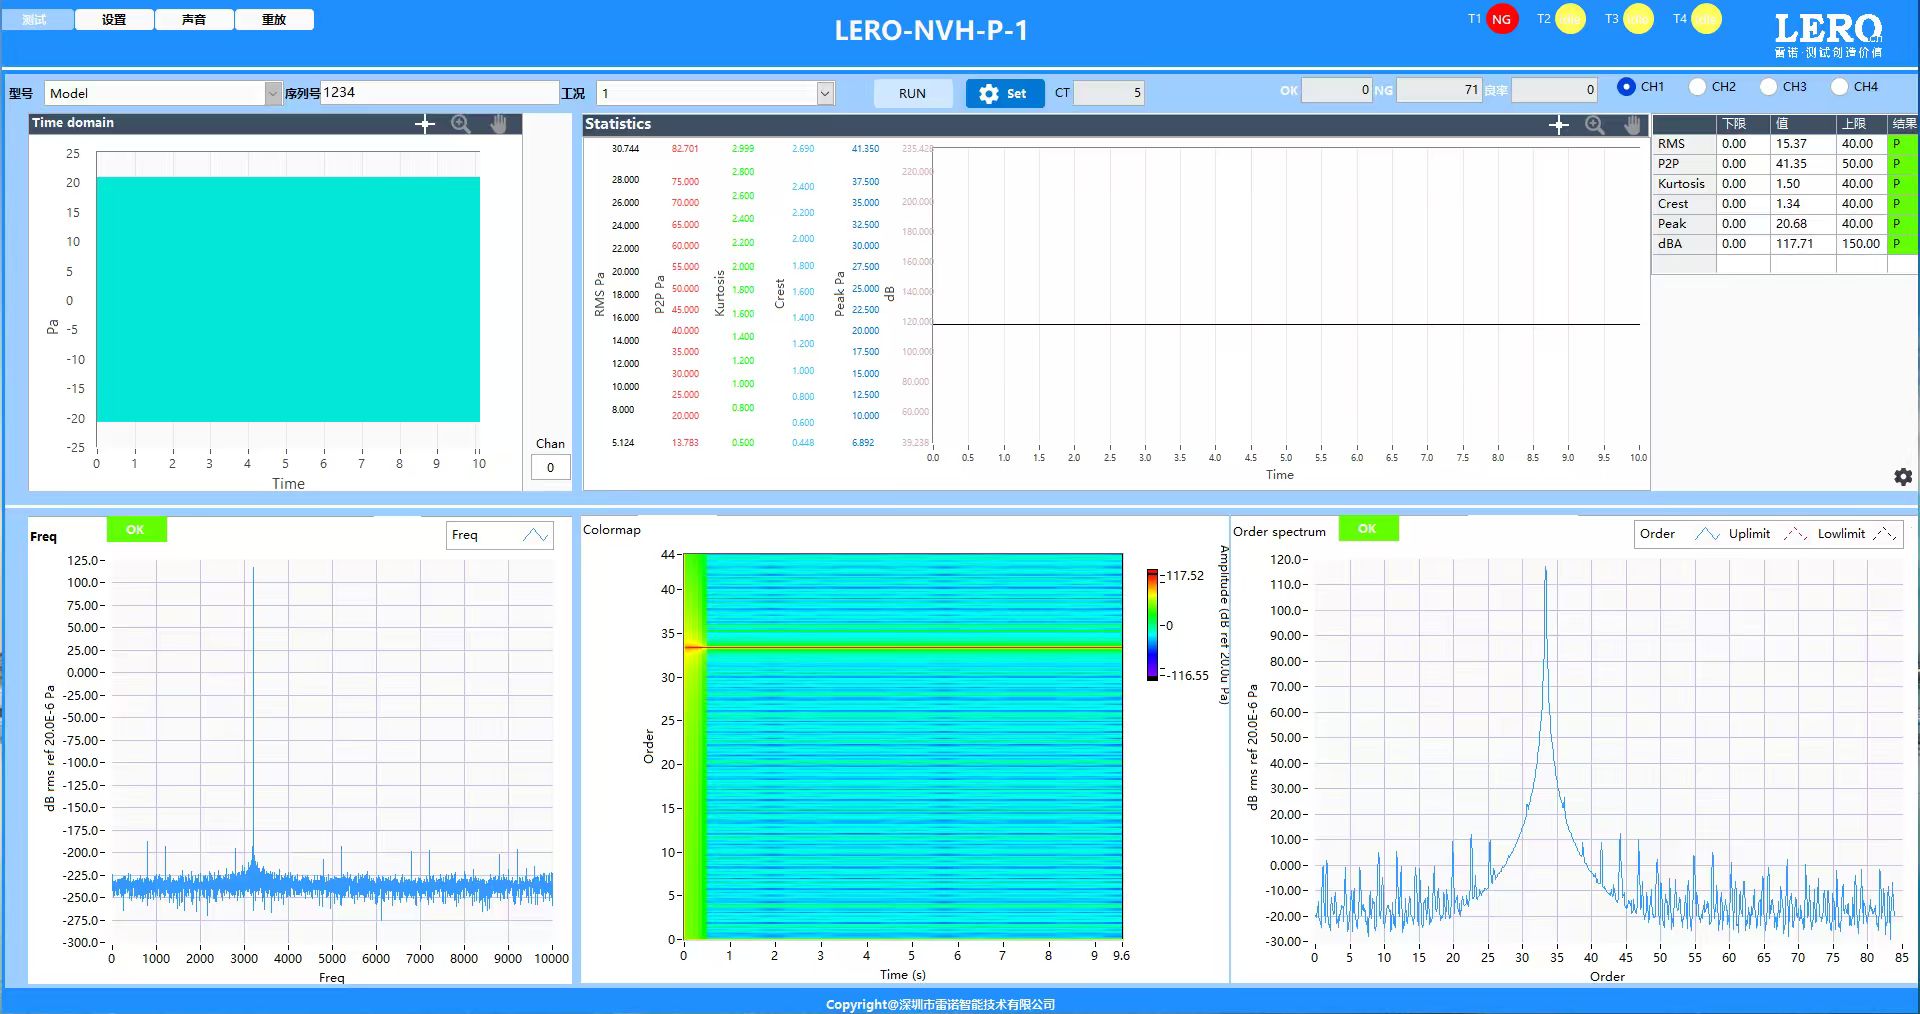
Task: Open the Freq plot legend style selector
Action: pyautogui.click(x=535, y=535)
